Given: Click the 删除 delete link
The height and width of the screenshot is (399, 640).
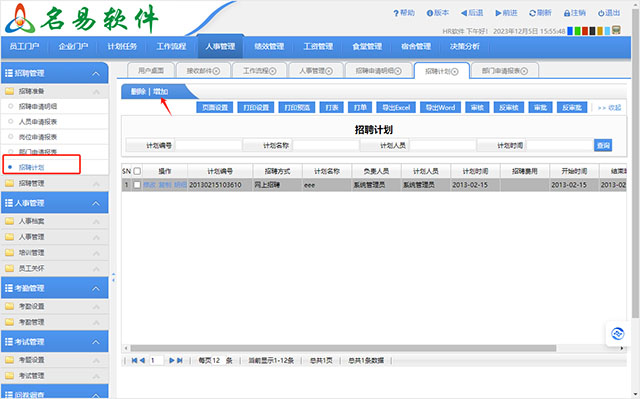Looking at the screenshot, I should [138, 92].
